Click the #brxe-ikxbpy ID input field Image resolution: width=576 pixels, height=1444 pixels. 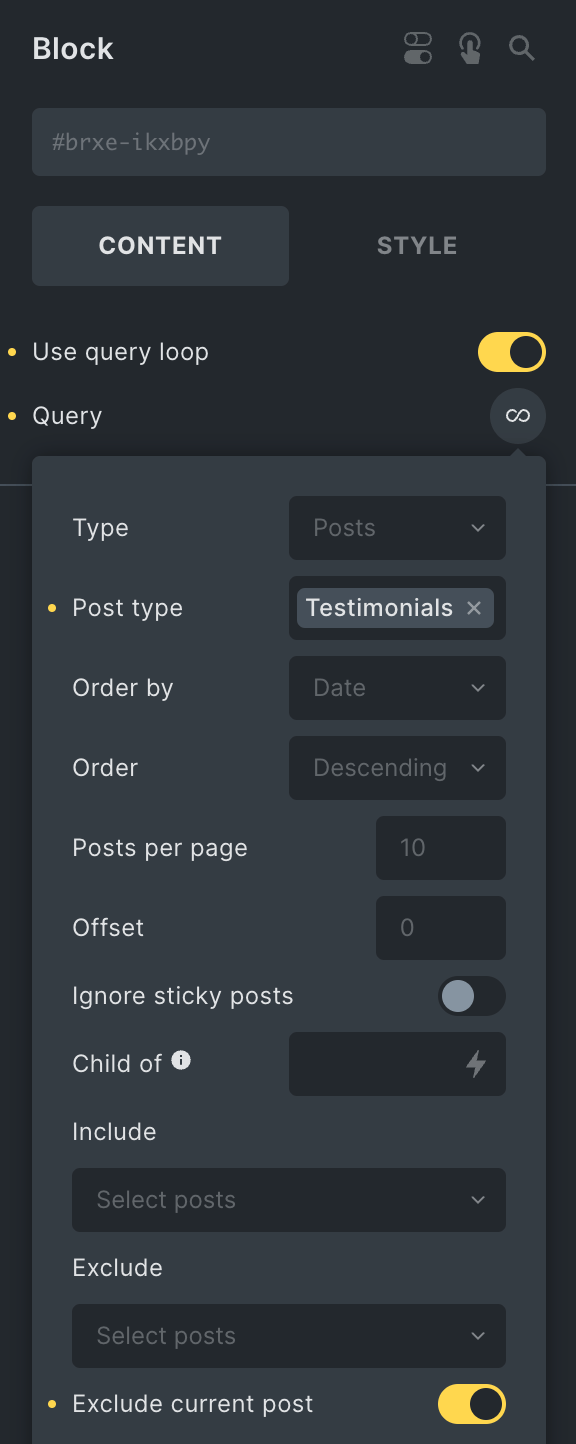tap(288, 142)
